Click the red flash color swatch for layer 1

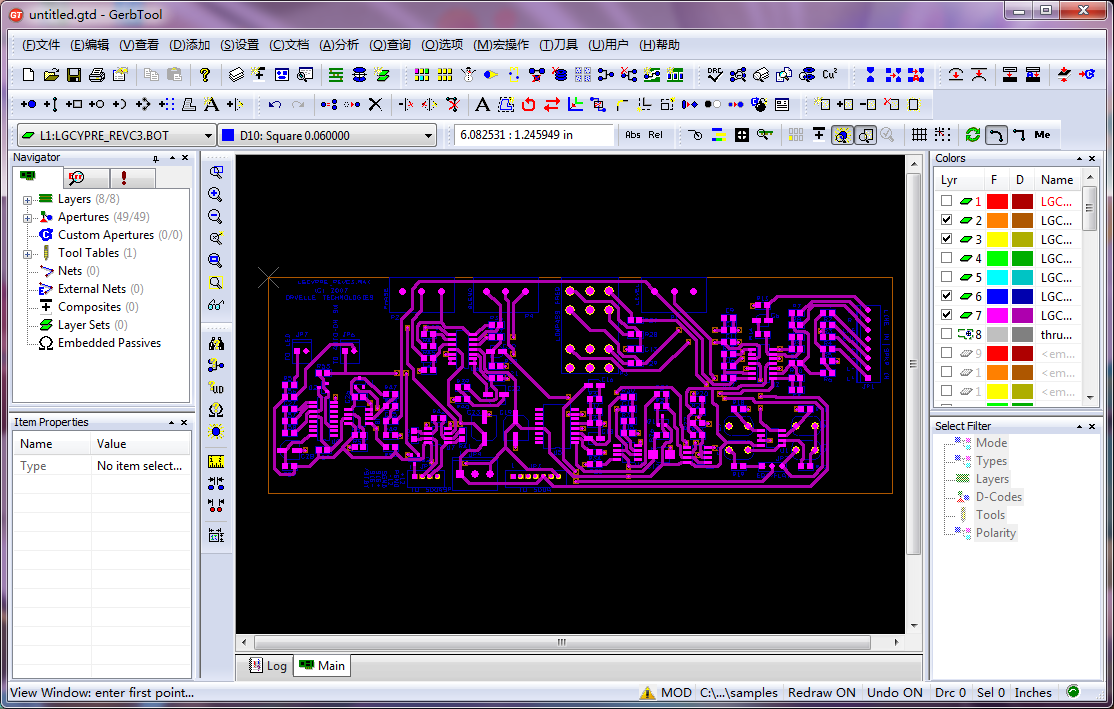(997, 201)
